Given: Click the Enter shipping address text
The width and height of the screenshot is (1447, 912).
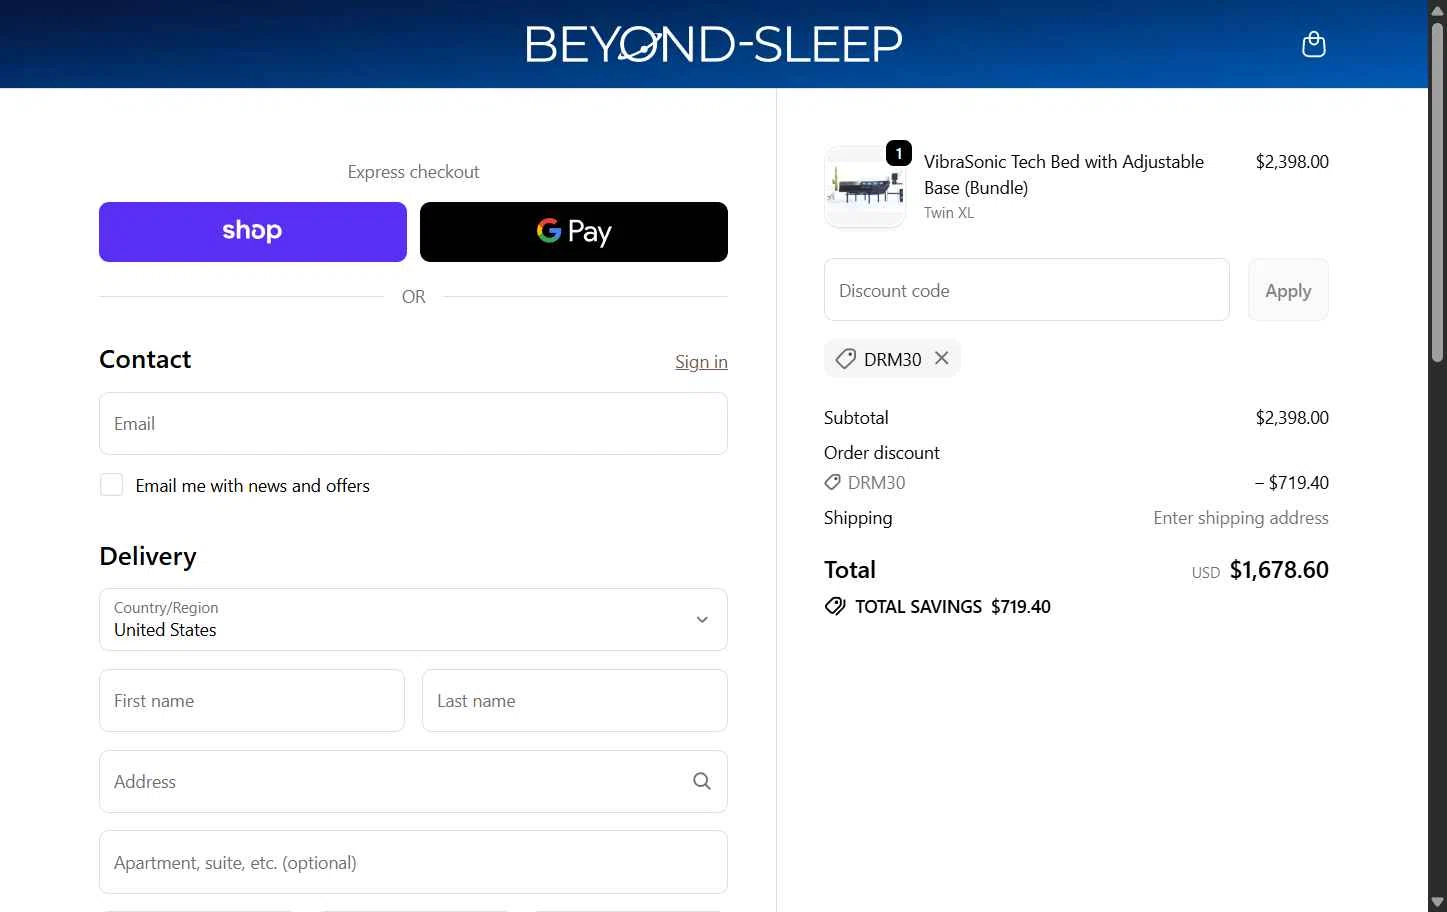Looking at the screenshot, I should (x=1241, y=518).
